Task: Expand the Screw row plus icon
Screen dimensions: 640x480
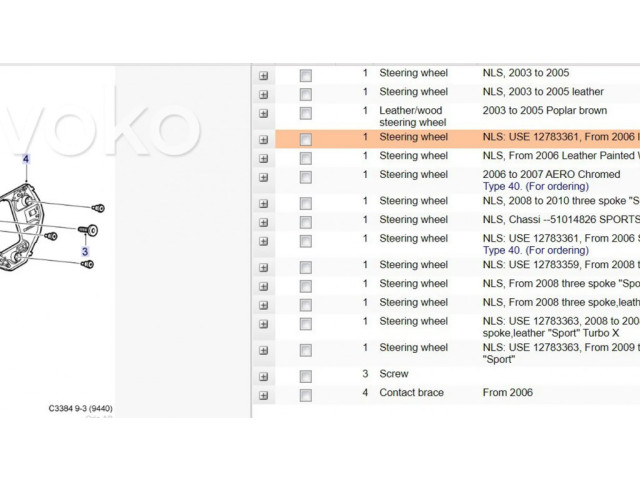Action: pyautogui.click(x=264, y=377)
